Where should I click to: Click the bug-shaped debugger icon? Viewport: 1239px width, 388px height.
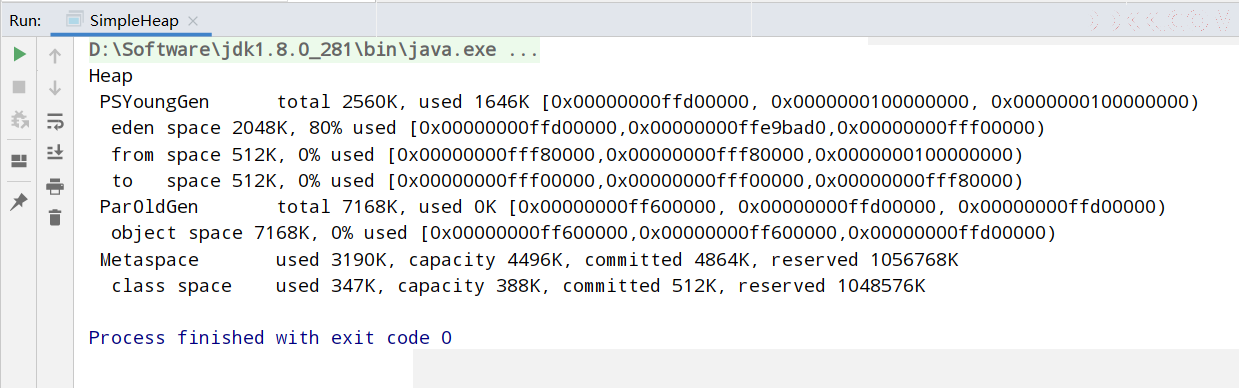pos(19,120)
